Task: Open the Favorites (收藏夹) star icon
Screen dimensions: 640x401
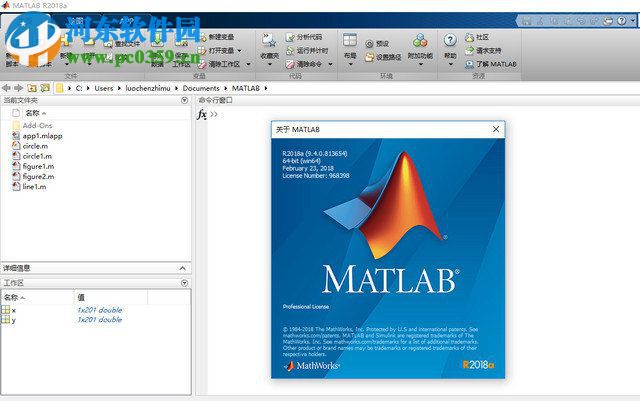Action: [269, 40]
